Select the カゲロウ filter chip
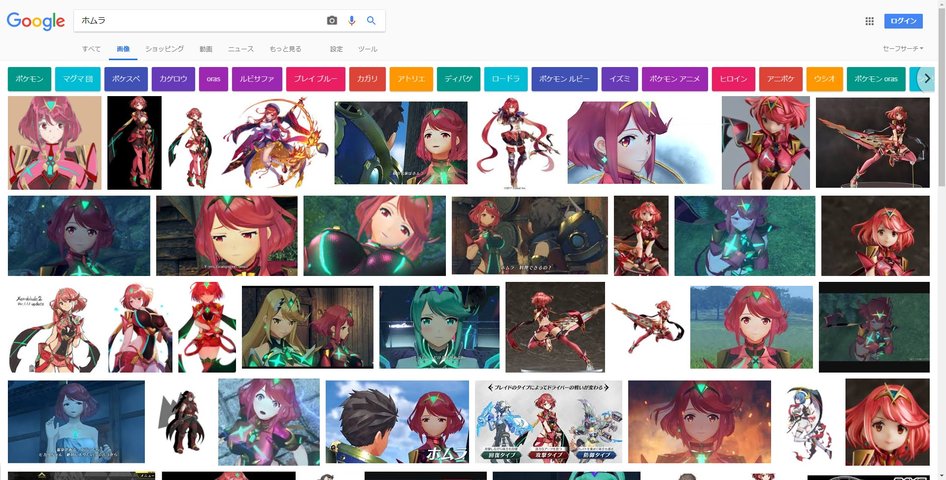Viewport: 946px width, 480px height. 174,79
